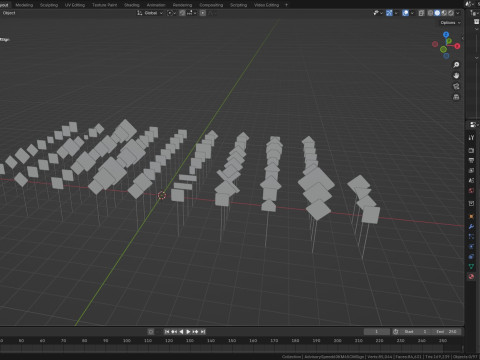
Task: Switch to the Sculpting workspace tab
Action: (x=49, y=5)
